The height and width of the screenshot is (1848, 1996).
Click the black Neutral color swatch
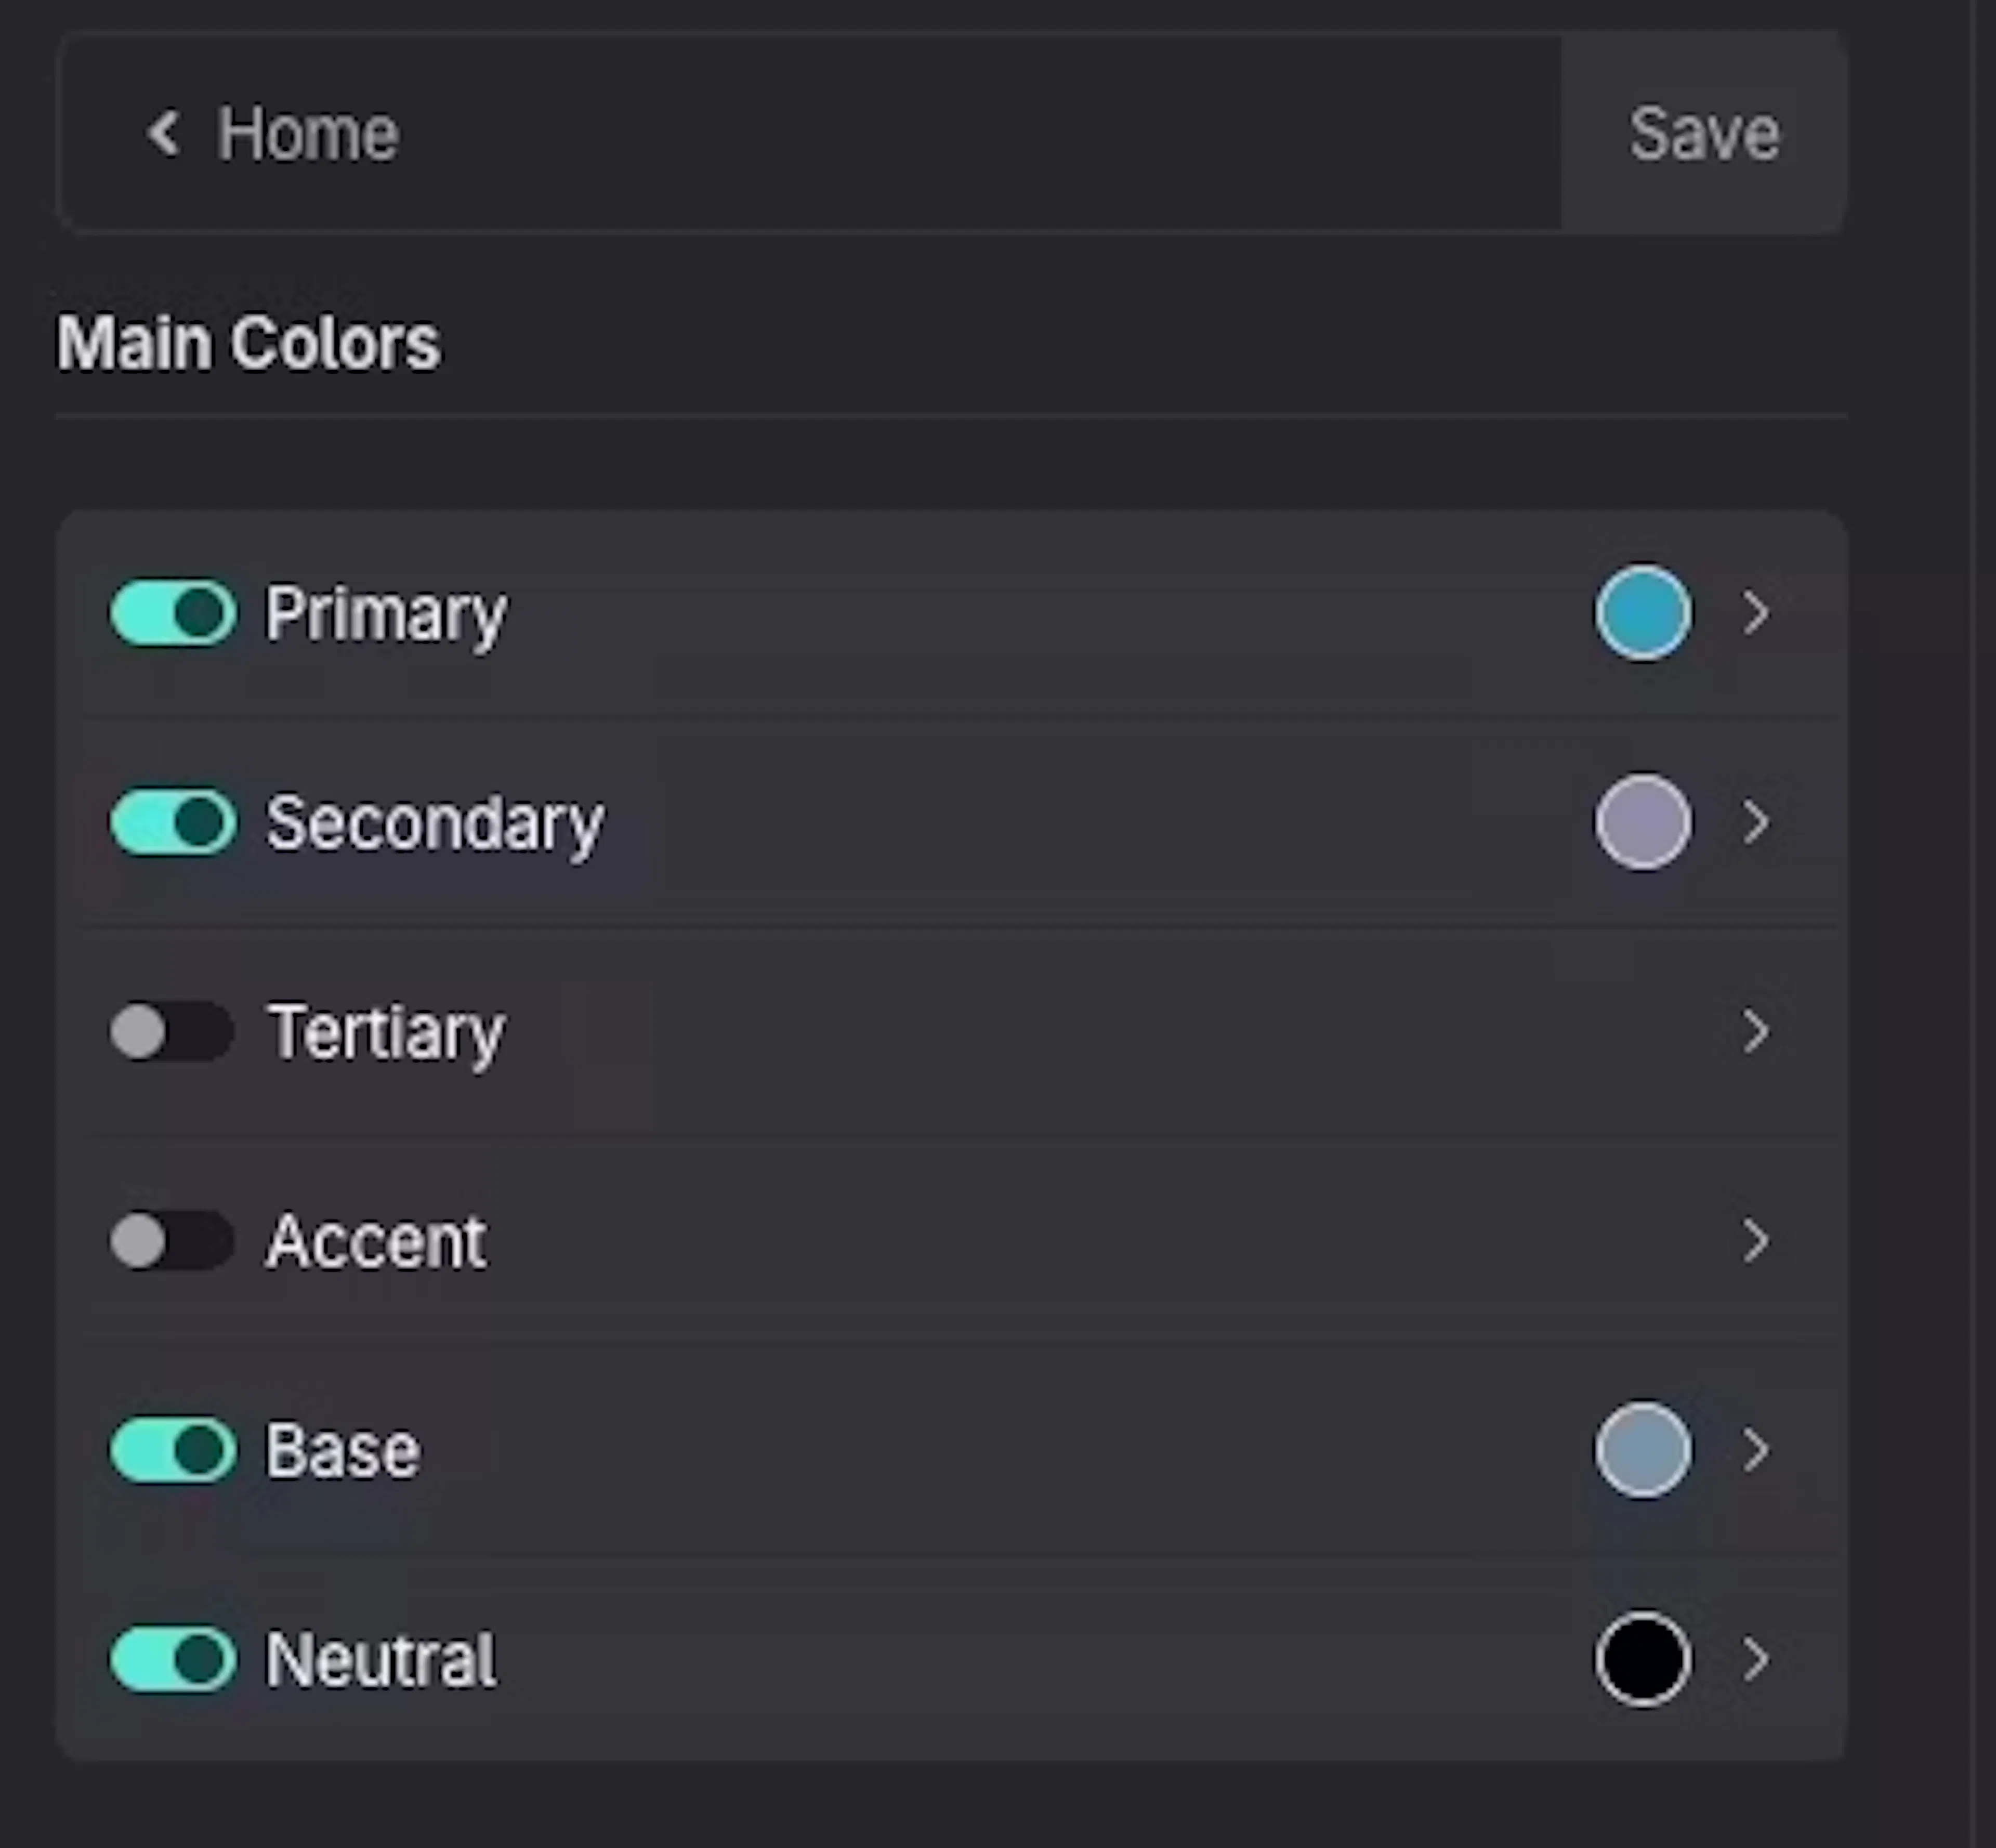pyautogui.click(x=1643, y=1659)
